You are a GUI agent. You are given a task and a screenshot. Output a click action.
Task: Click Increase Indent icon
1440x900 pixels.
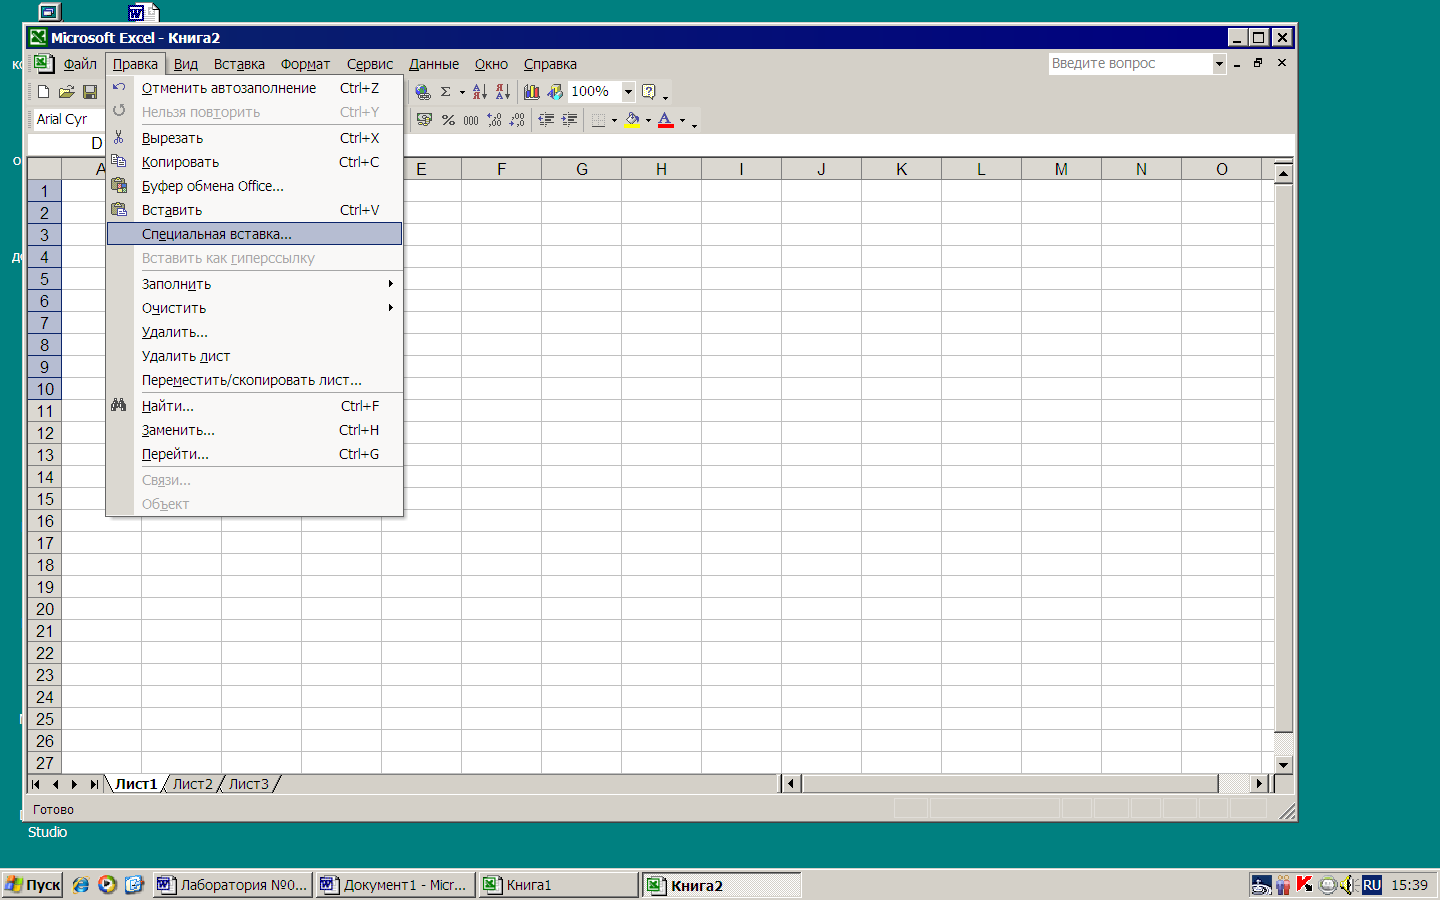pyautogui.click(x=569, y=120)
